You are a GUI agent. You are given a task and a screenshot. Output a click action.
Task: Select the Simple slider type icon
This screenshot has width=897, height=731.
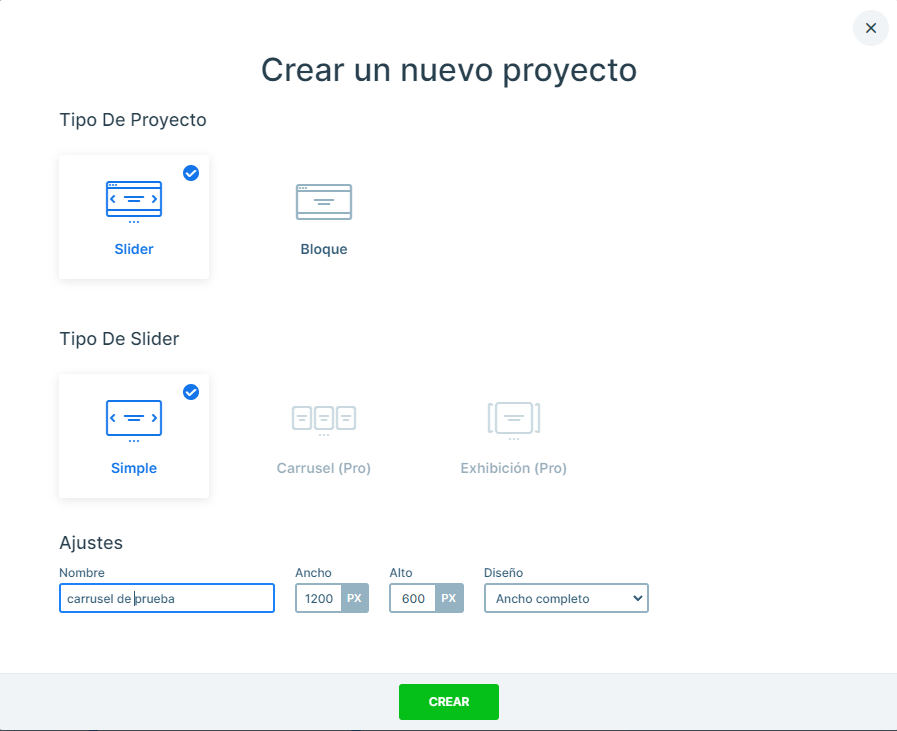[134, 421]
